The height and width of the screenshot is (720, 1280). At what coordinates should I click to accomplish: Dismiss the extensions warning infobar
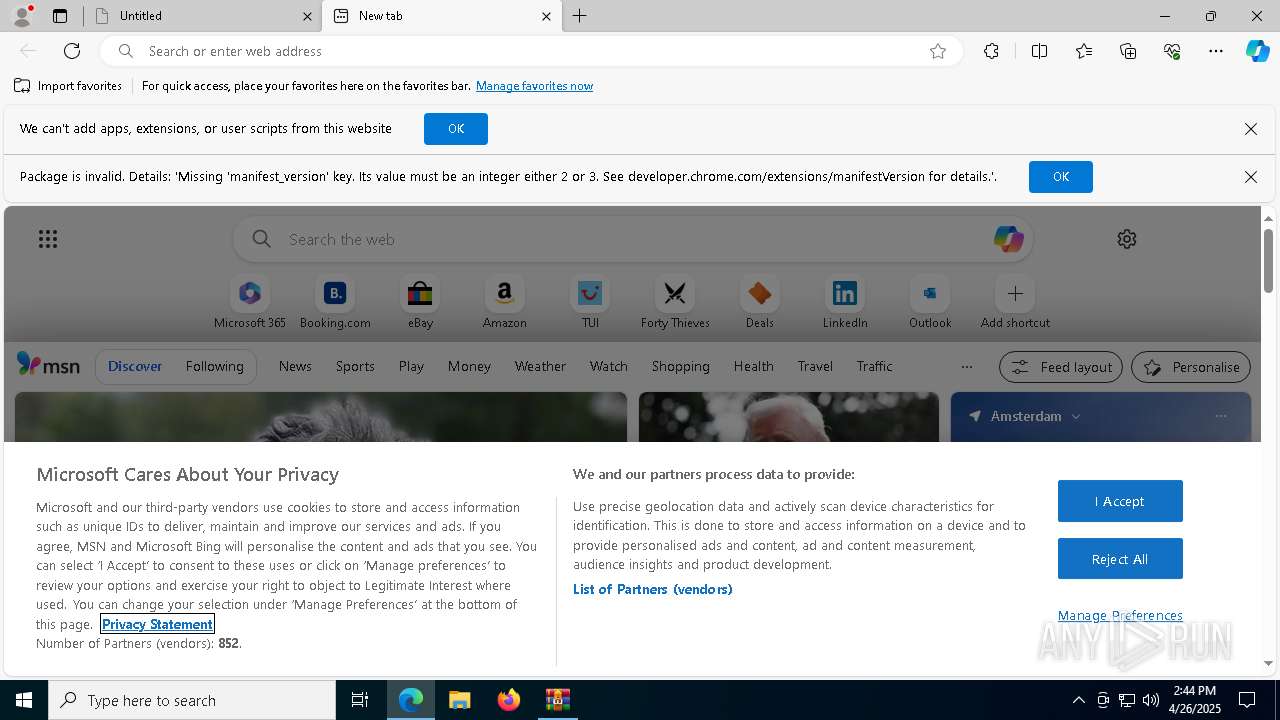(1250, 129)
